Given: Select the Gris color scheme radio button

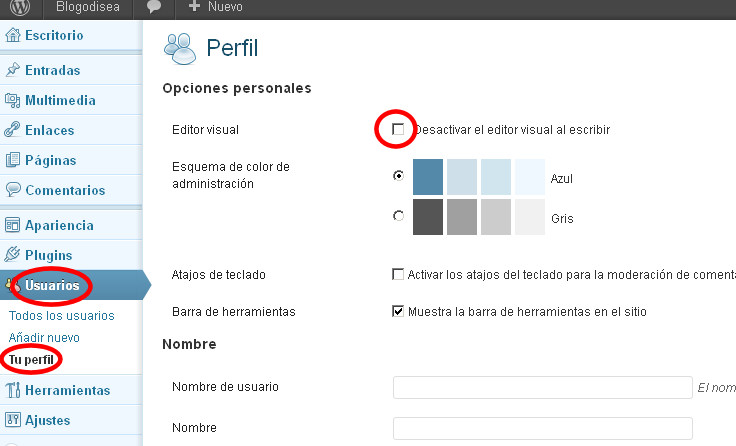Looking at the screenshot, I should pos(399,215).
